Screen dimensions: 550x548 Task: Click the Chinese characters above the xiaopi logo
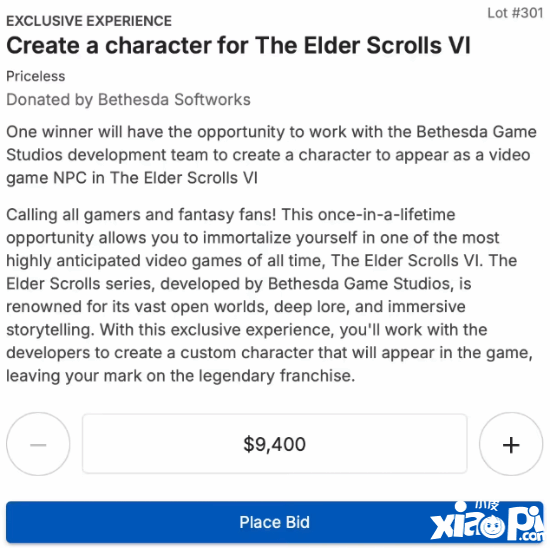(x=487, y=505)
